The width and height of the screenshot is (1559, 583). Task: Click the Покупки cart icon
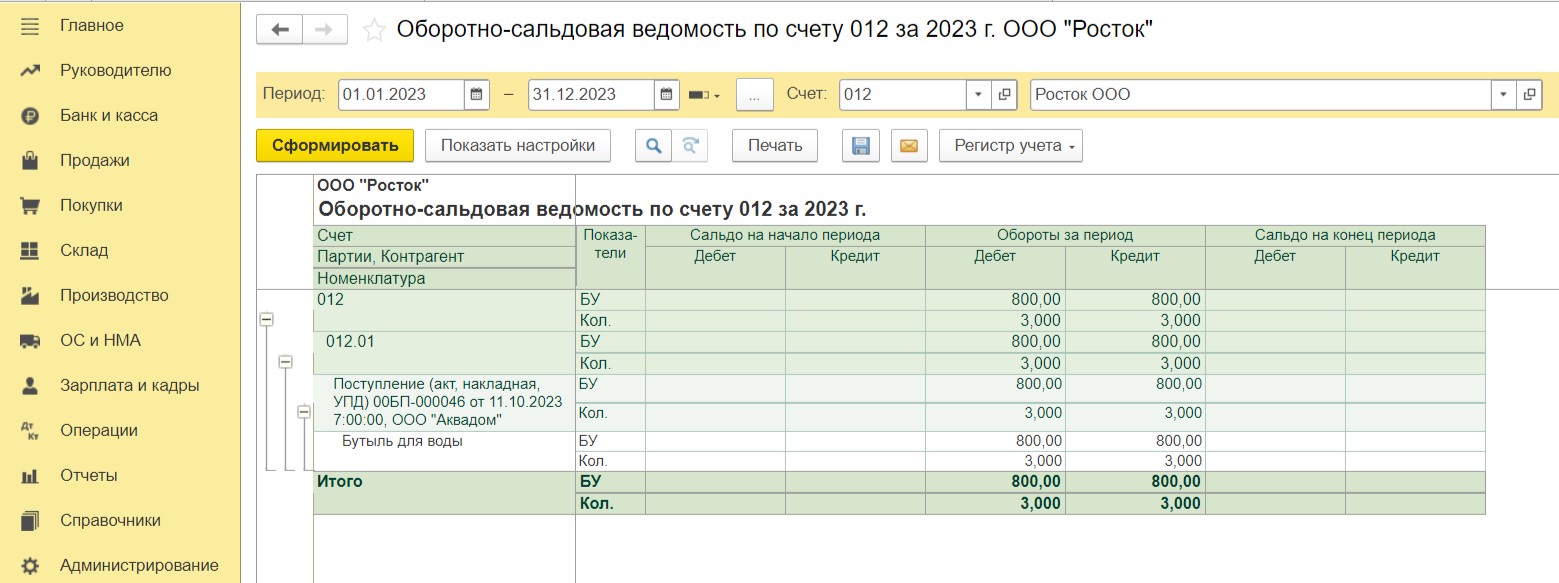(30, 206)
